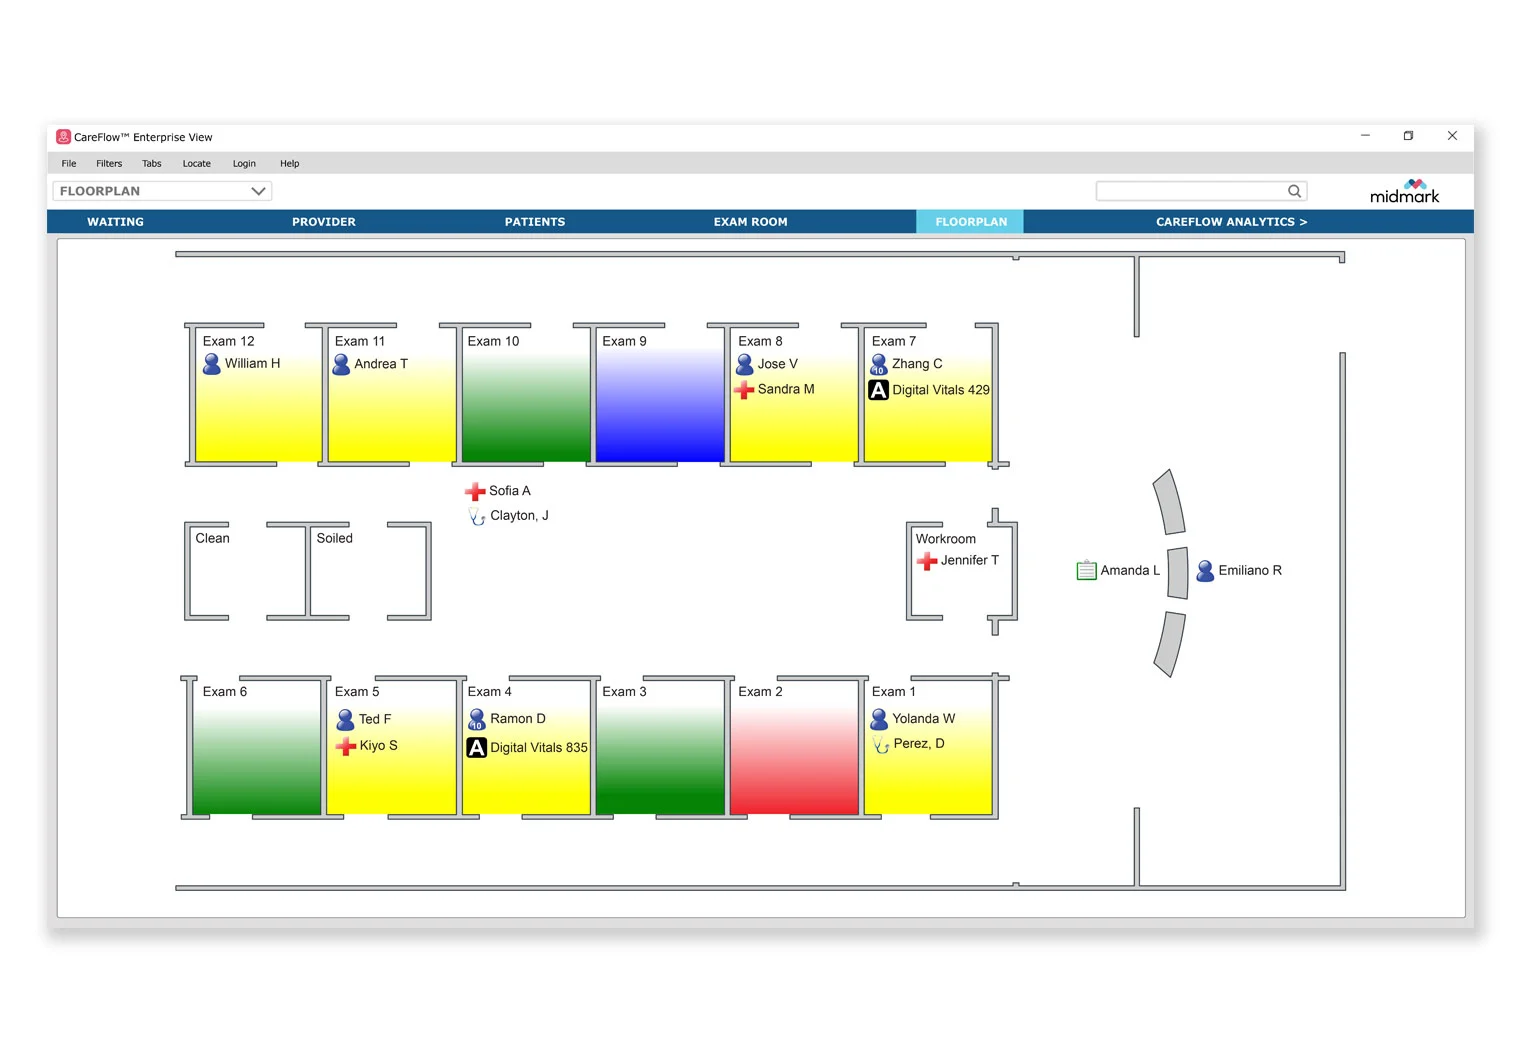The image size is (1521, 1056).
Task: Switch to the EXAM ROOM tab
Action: pos(750,221)
